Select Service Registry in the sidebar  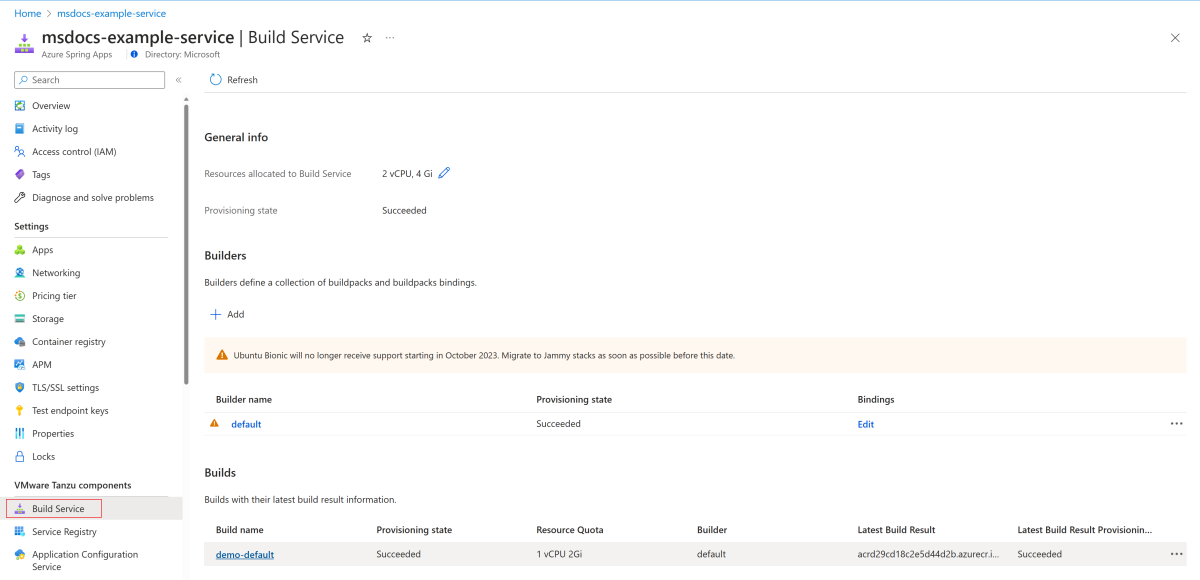64,532
